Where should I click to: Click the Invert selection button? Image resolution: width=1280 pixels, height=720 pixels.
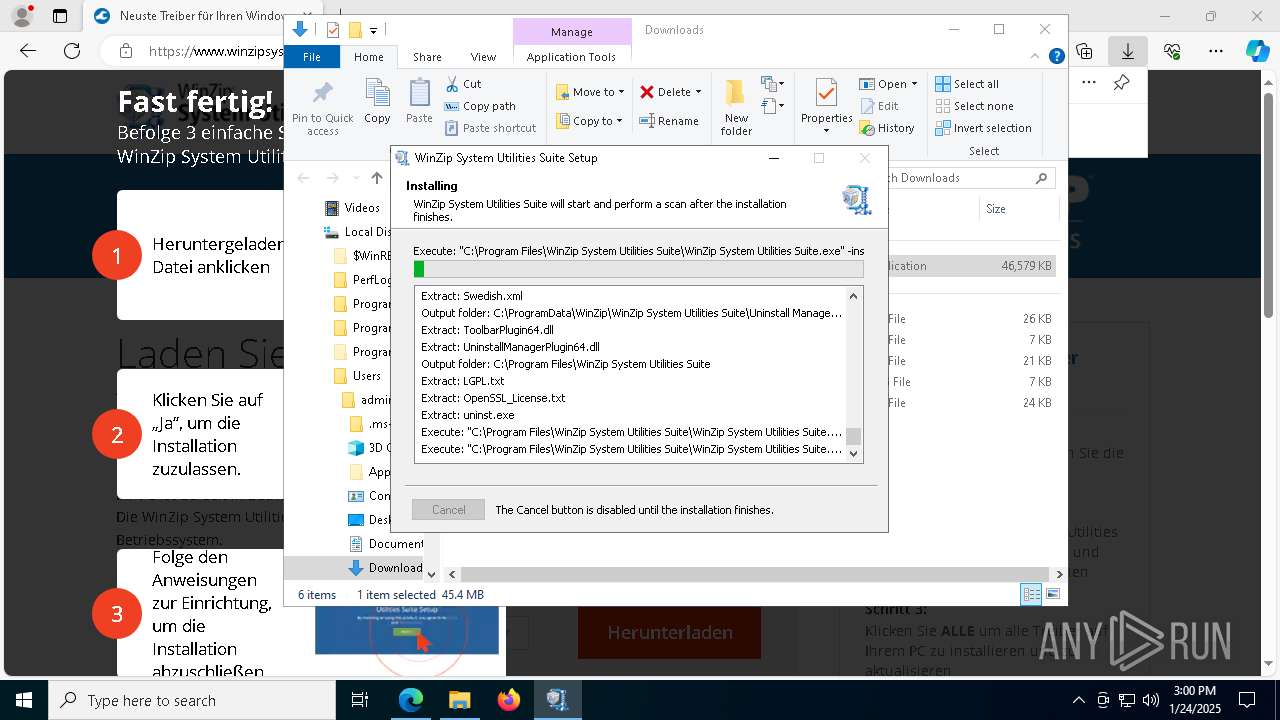pos(983,128)
